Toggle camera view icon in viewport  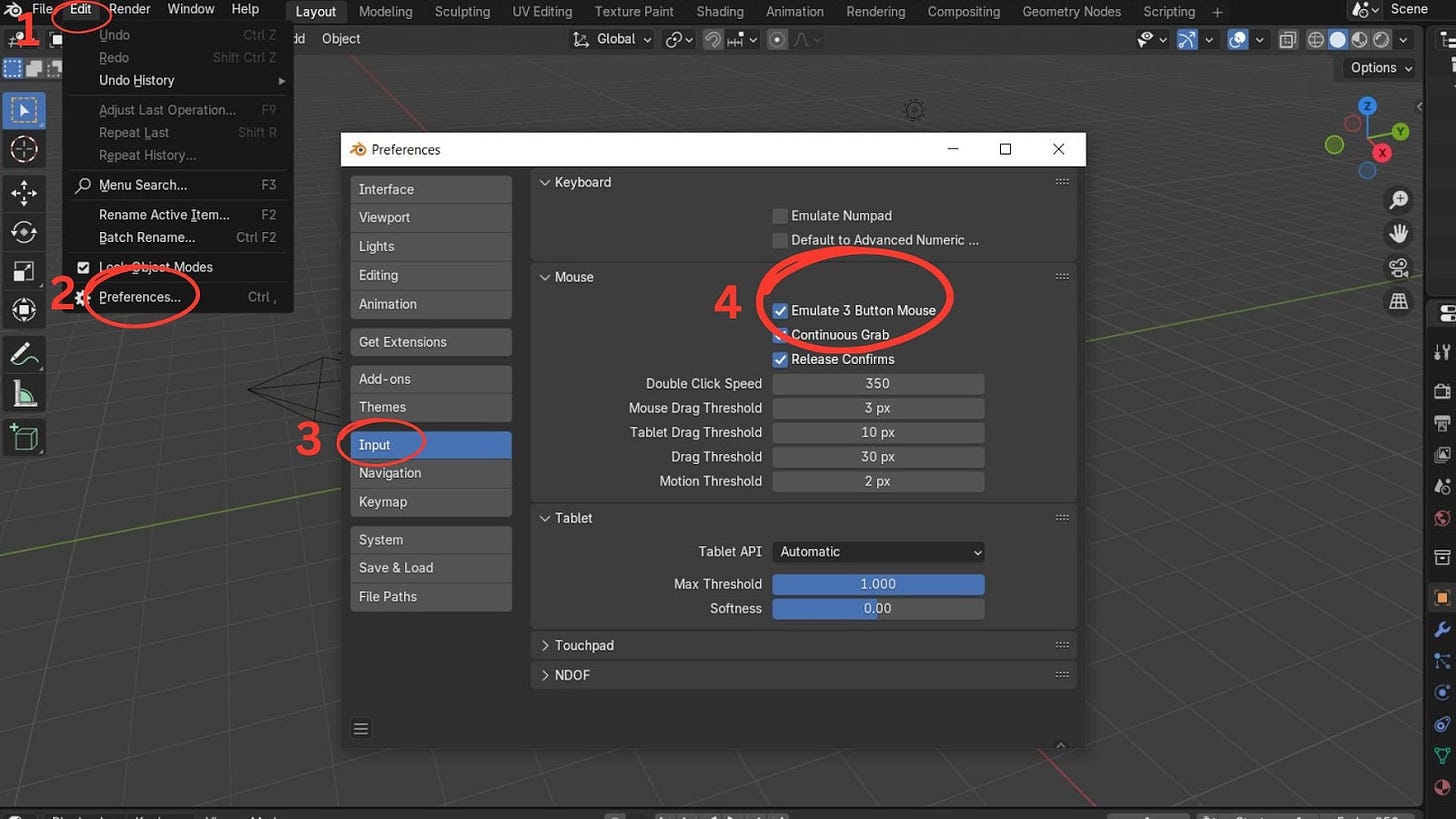[x=1399, y=267]
